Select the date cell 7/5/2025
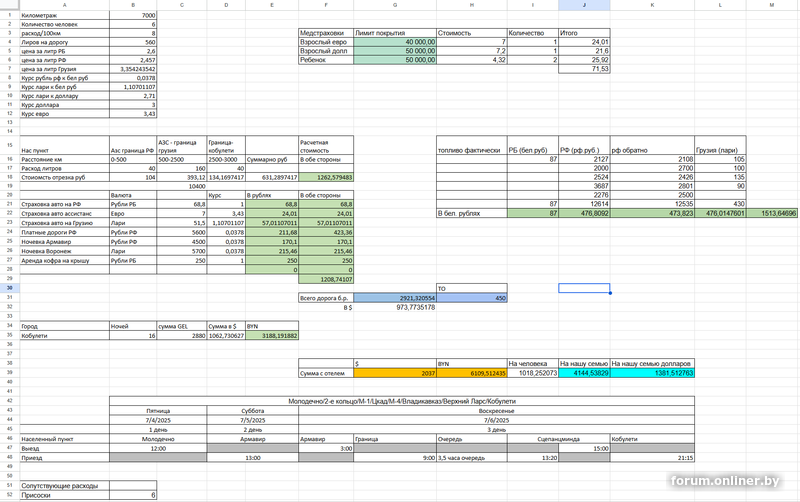 (253, 420)
